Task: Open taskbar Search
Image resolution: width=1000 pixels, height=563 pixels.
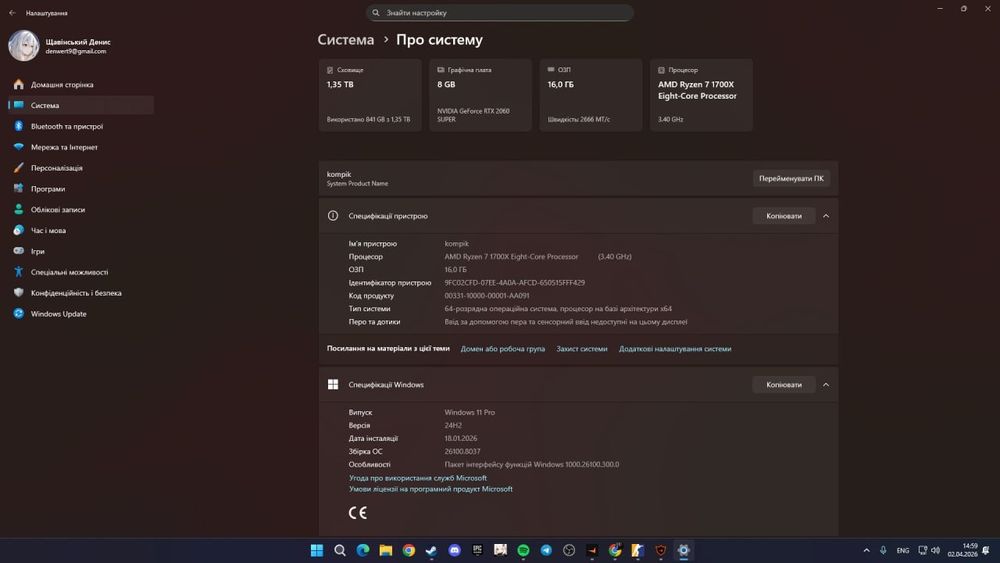Action: 339,550
